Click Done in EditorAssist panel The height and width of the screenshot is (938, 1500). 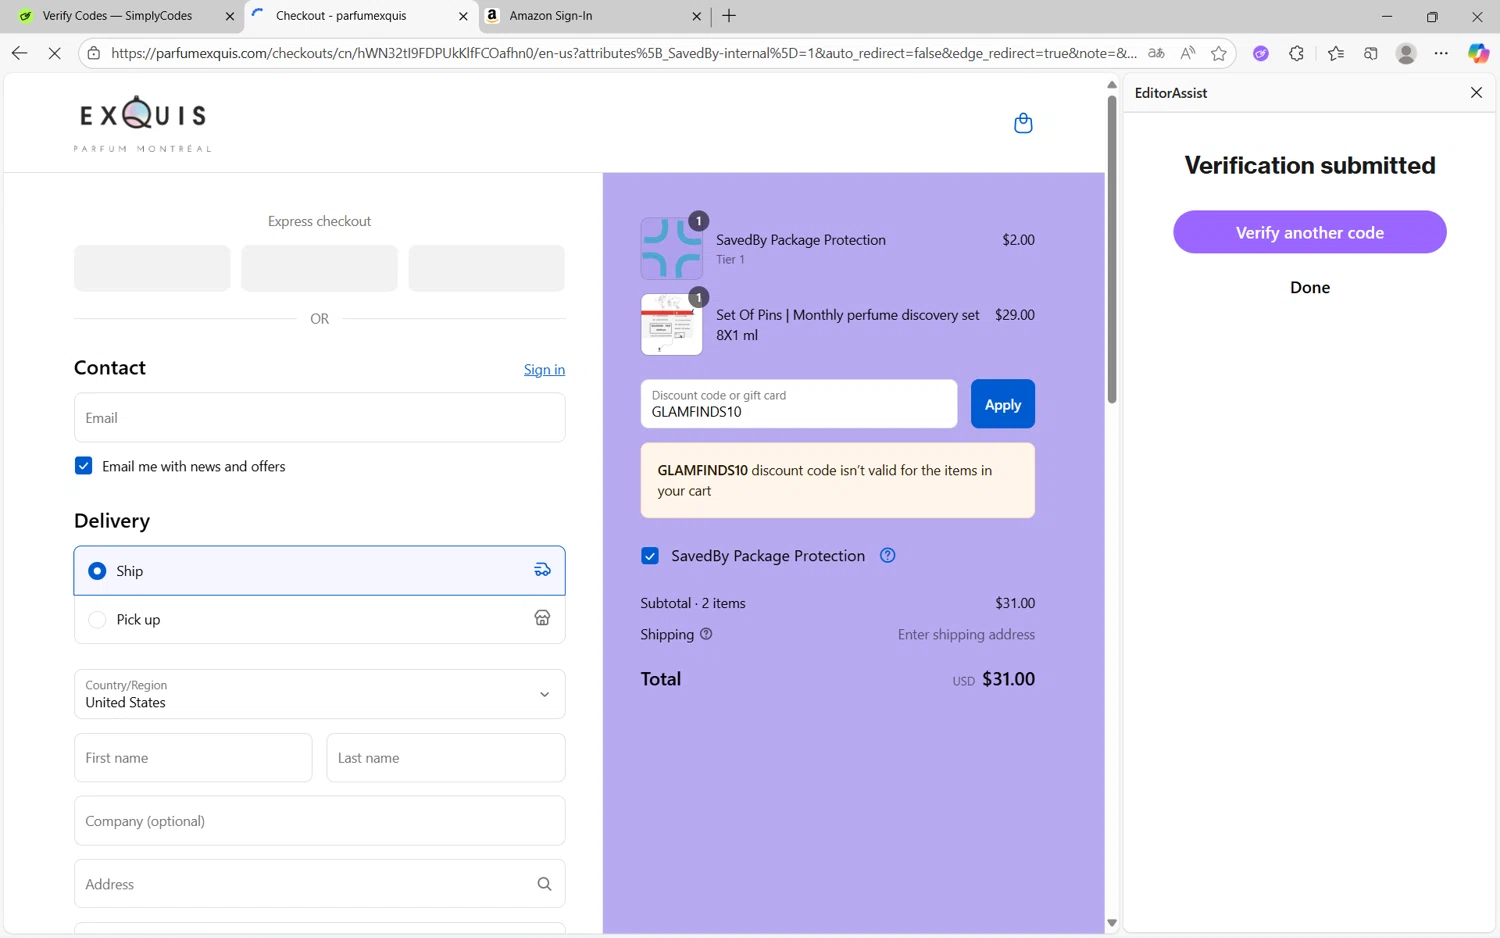click(x=1309, y=287)
